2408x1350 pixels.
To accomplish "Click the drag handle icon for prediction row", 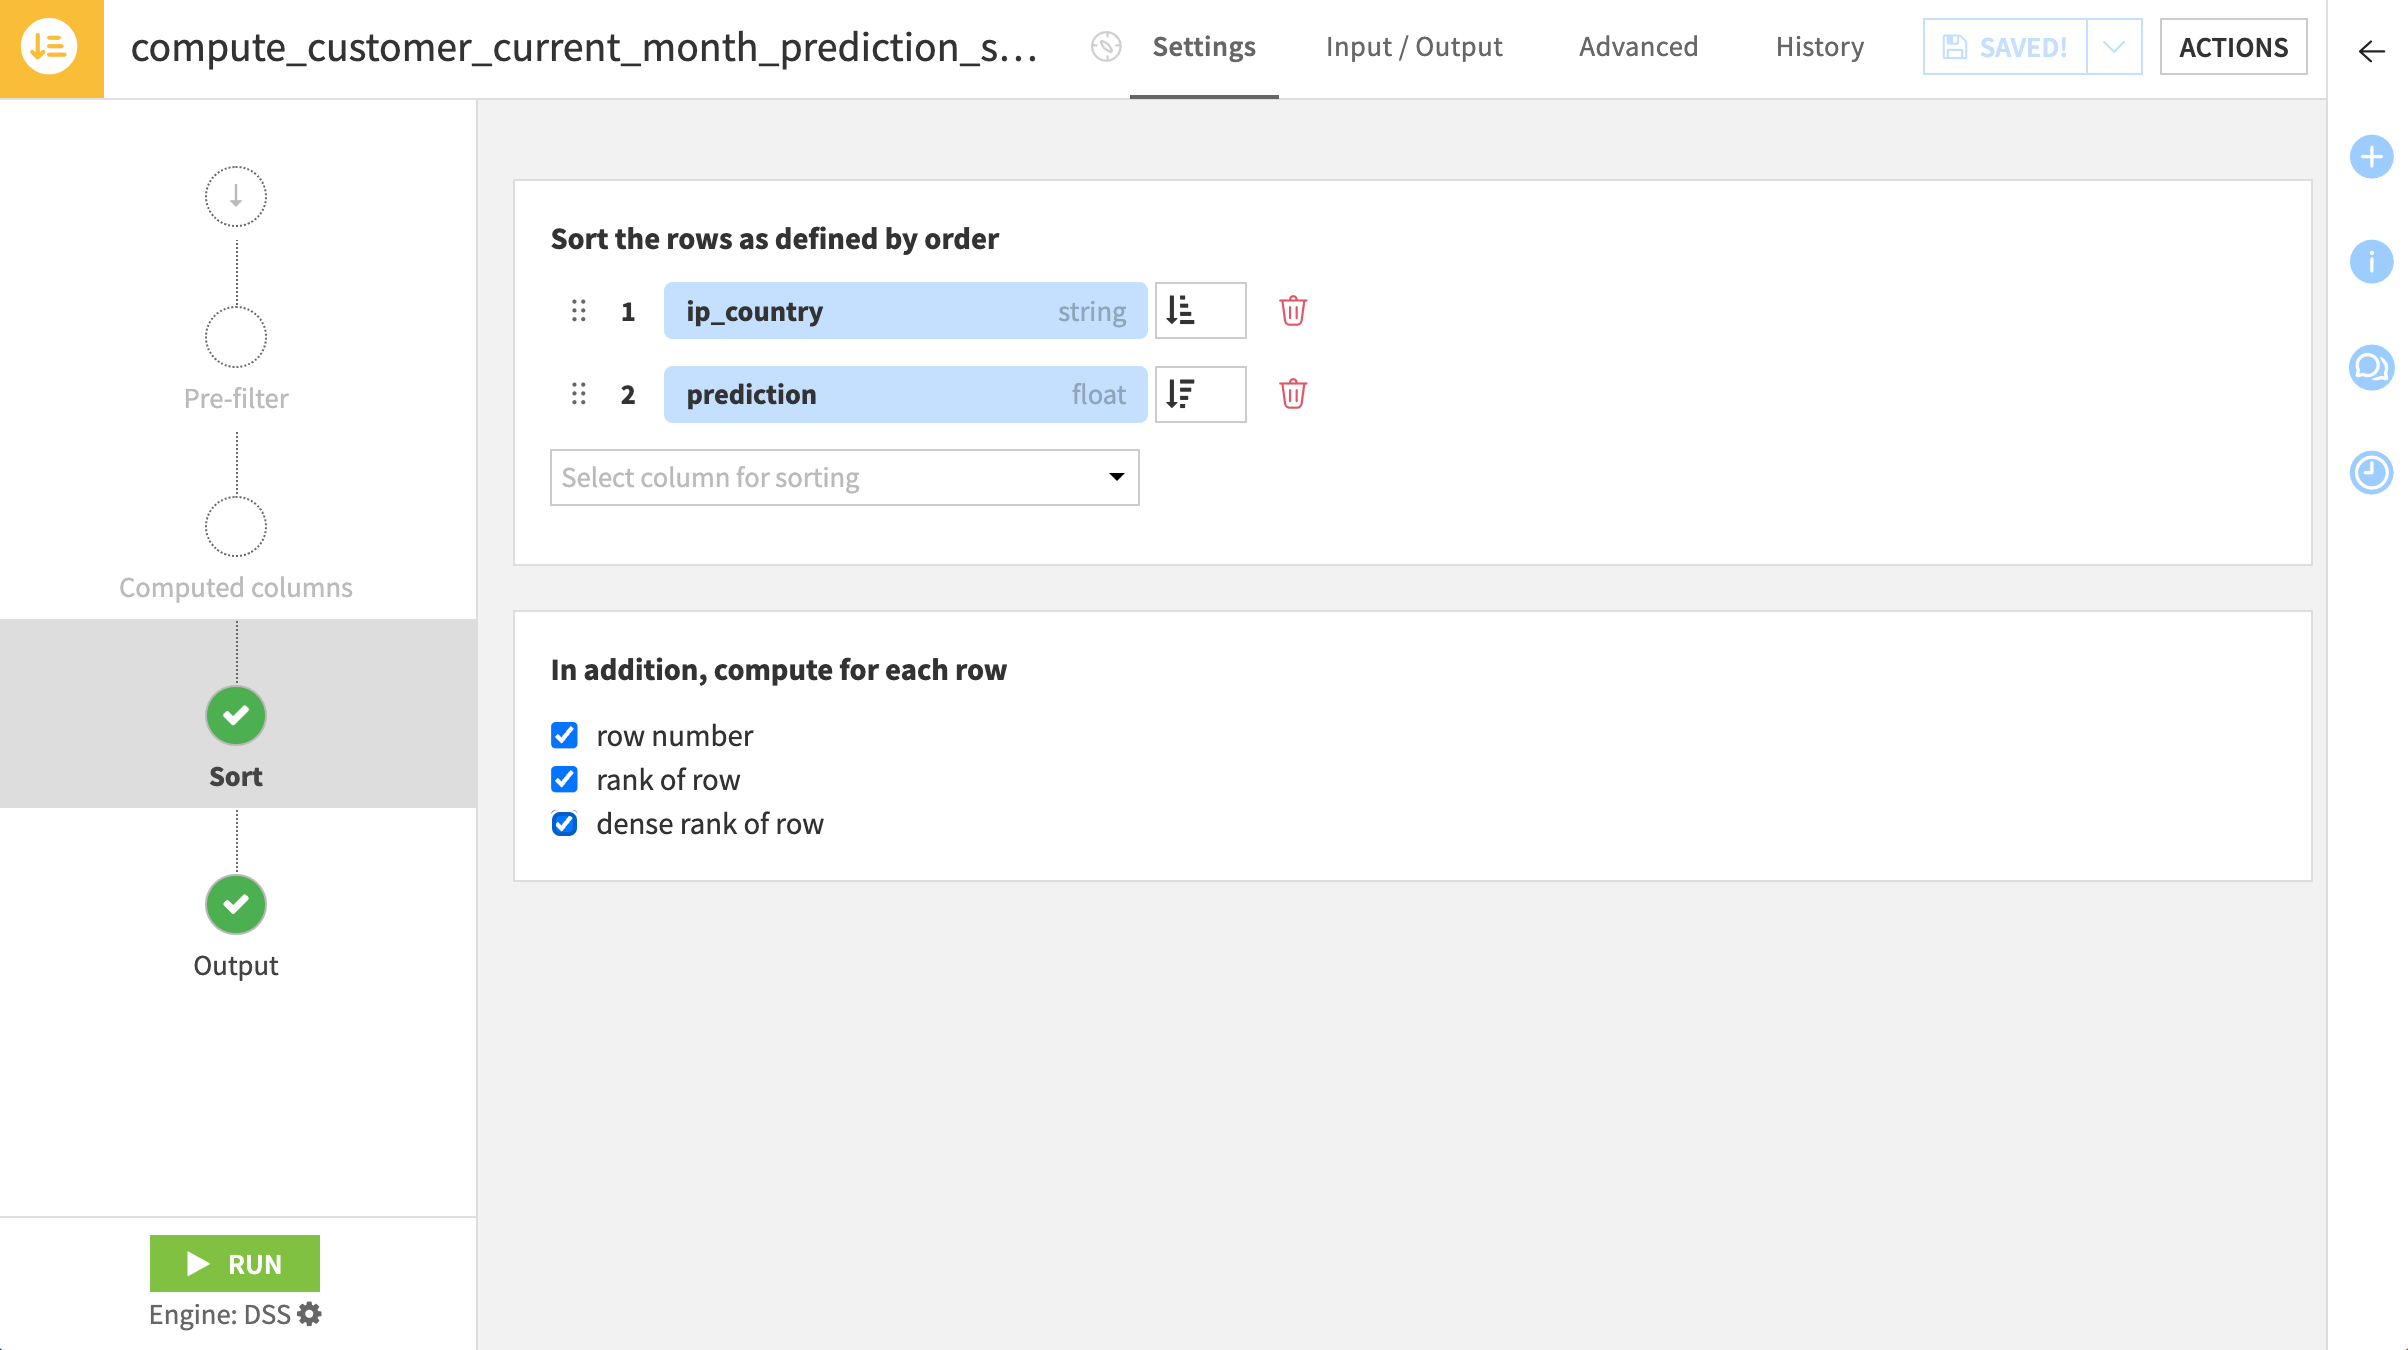I will click(579, 392).
